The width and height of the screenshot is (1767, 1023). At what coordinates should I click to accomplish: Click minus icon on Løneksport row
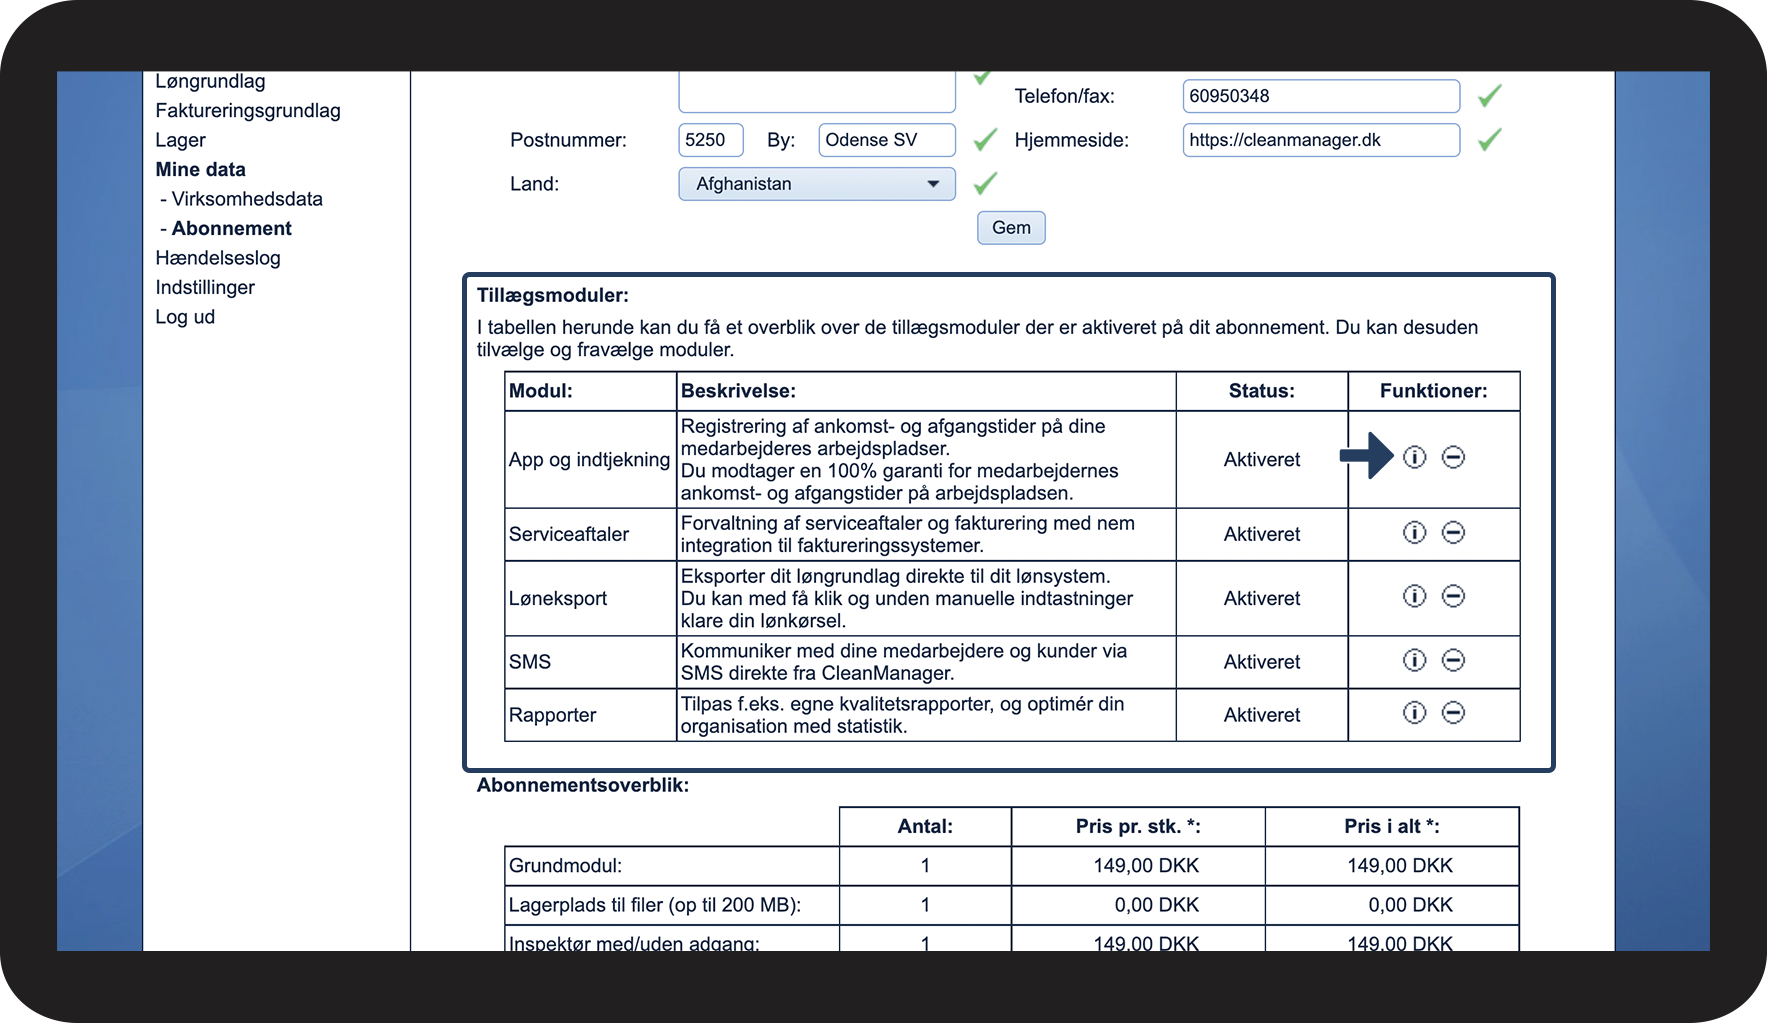1453,596
